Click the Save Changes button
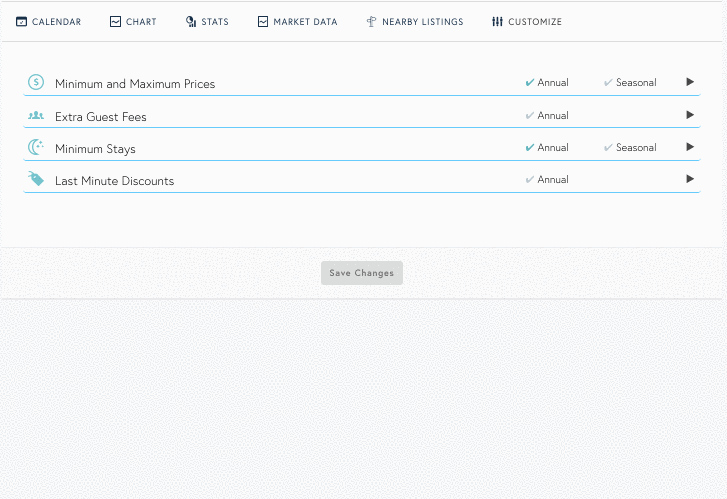 (362, 273)
